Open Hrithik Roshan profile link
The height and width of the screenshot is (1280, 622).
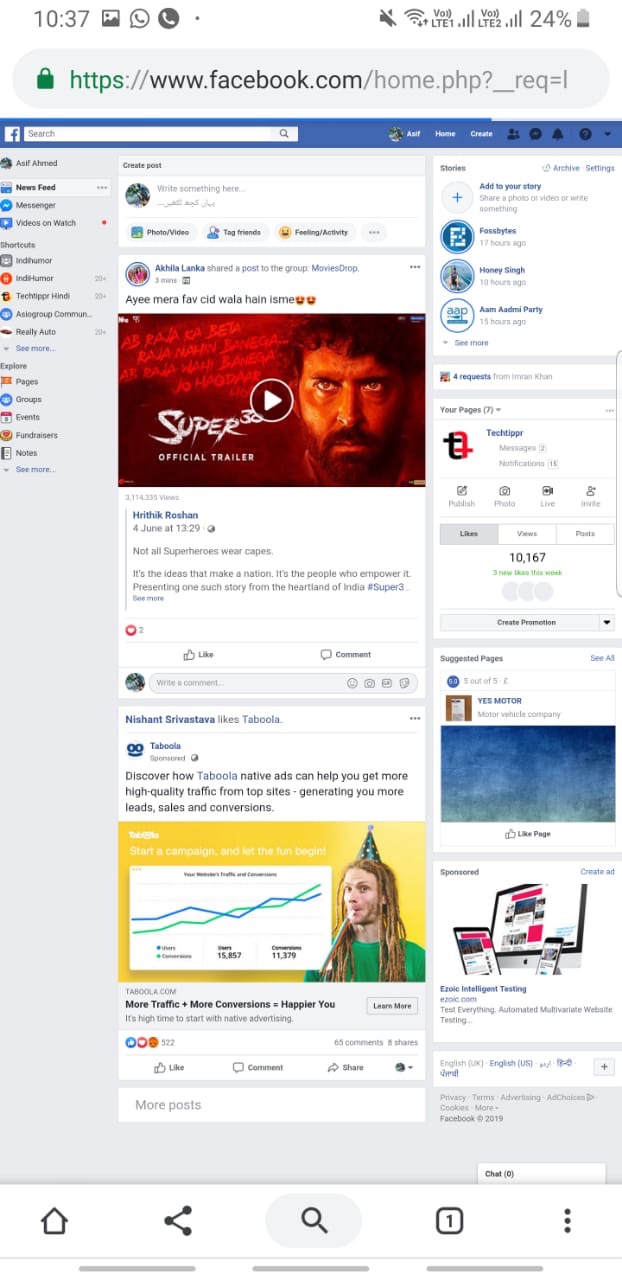(x=165, y=515)
